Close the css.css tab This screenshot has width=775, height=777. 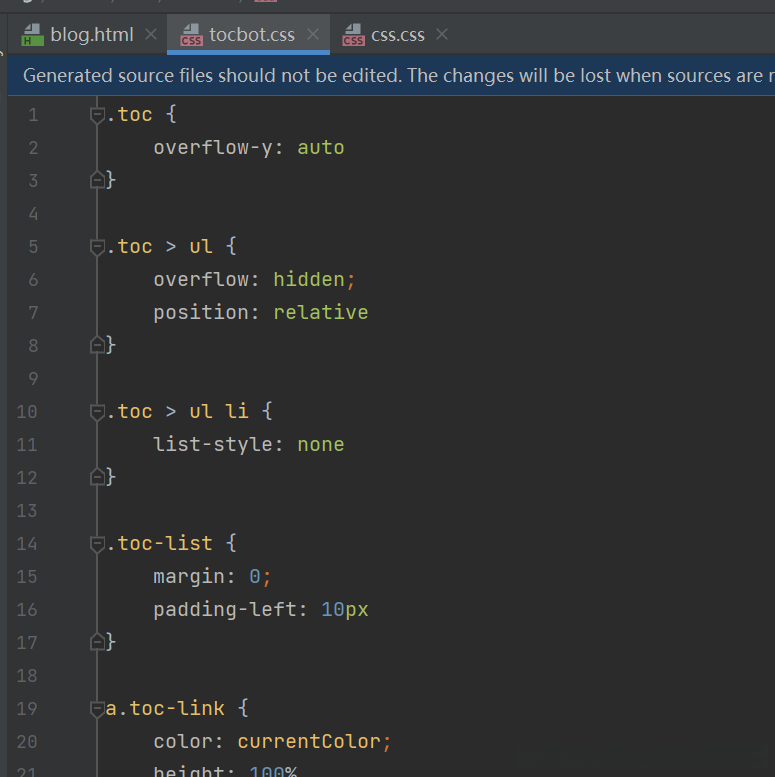coord(442,35)
